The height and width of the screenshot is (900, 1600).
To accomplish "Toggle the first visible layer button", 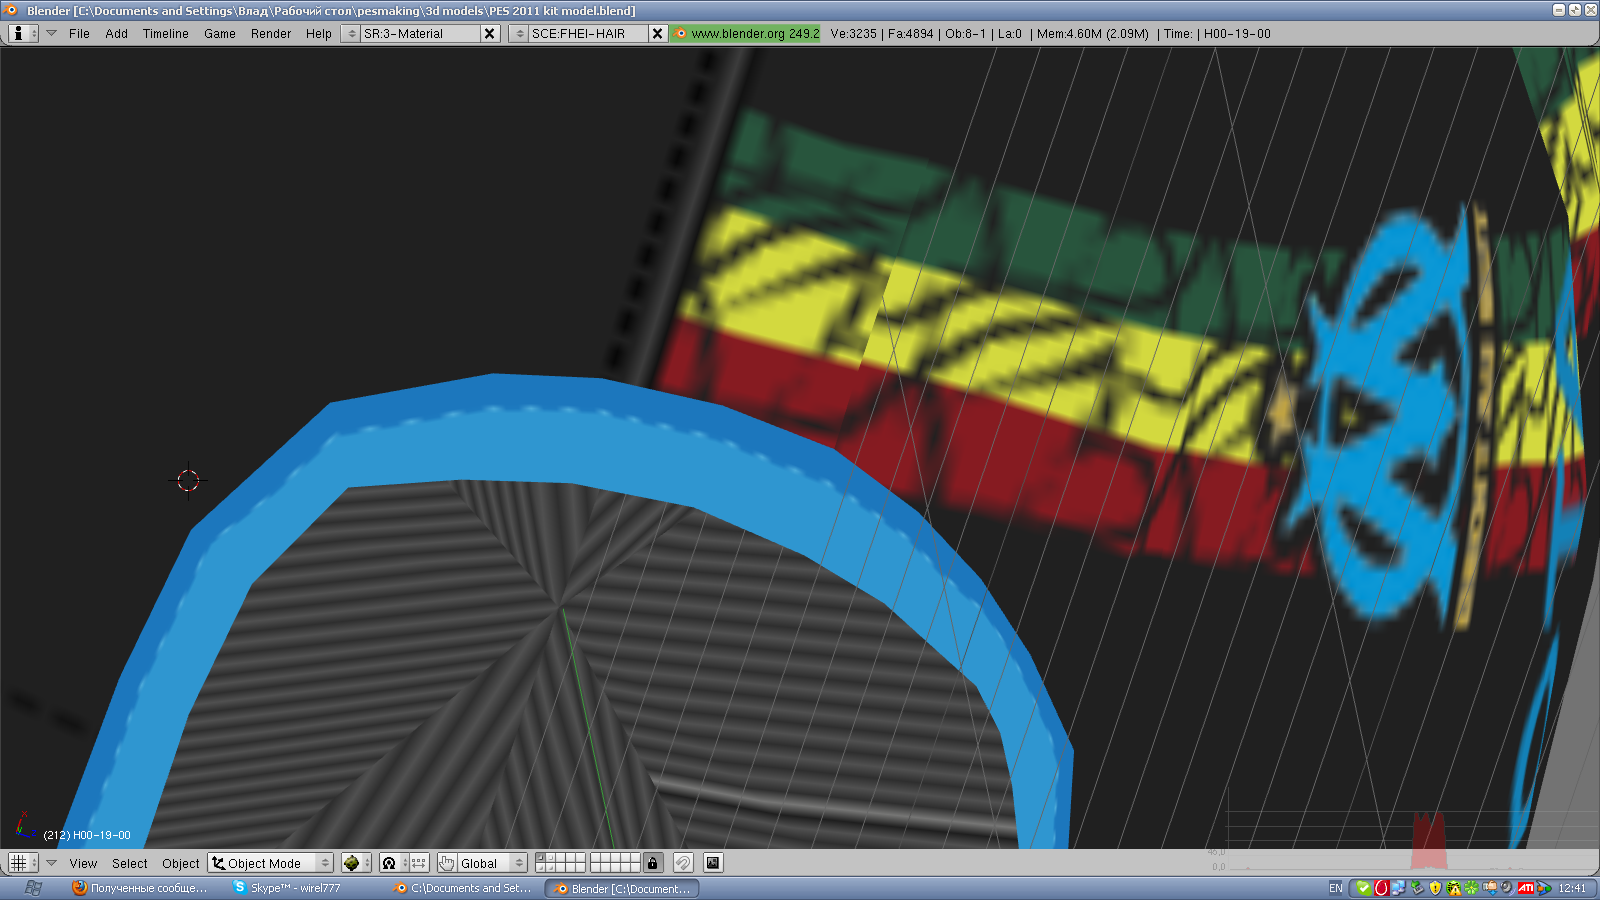I will click(x=541, y=858).
